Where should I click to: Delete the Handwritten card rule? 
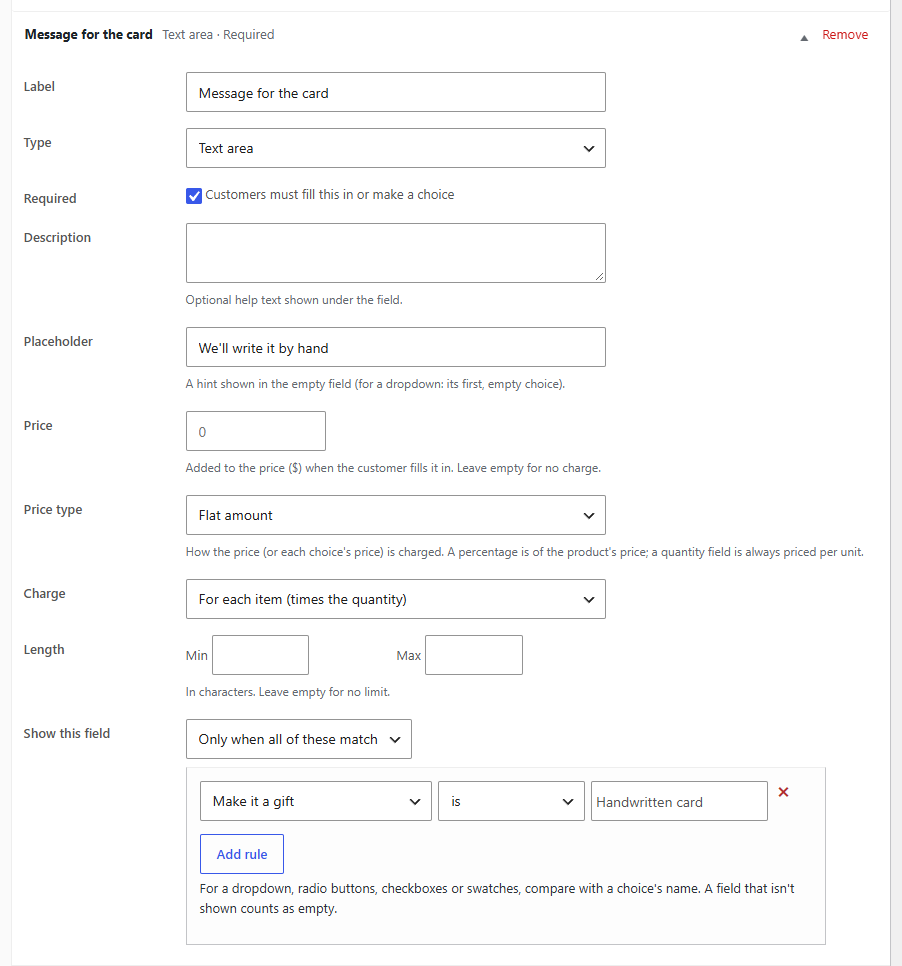(x=783, y=792)
